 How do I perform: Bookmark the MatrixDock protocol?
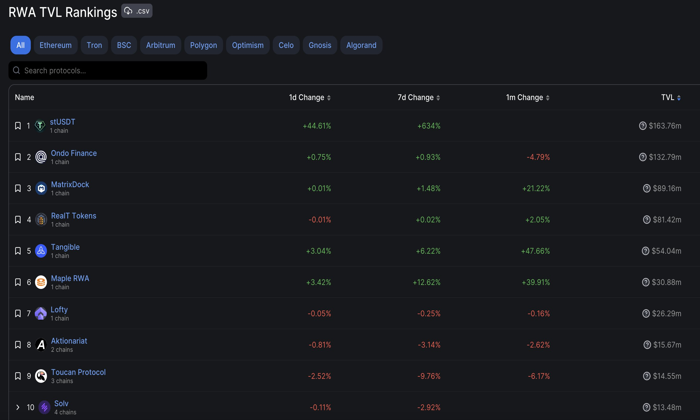(x=18, y=188)
